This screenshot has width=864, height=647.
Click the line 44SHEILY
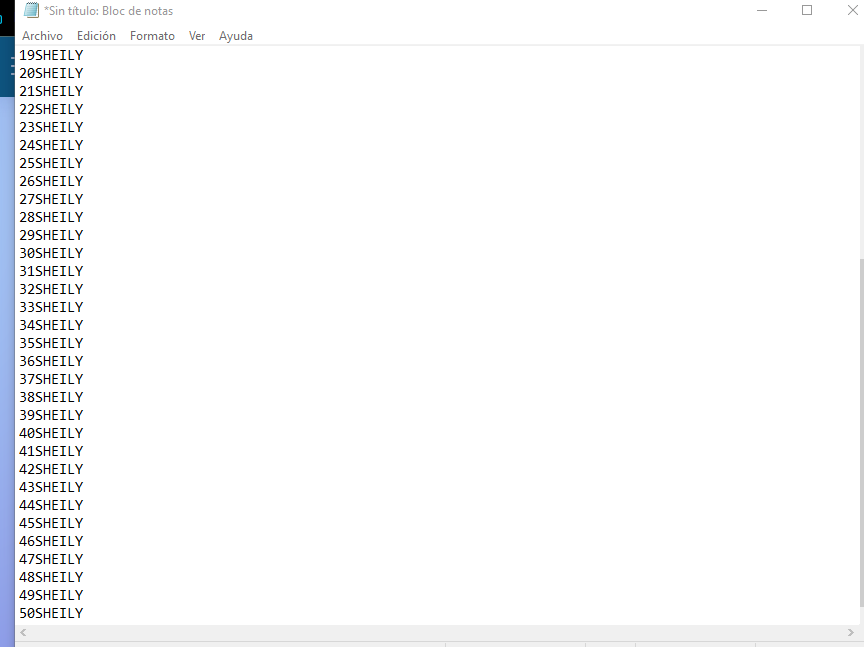51,505
